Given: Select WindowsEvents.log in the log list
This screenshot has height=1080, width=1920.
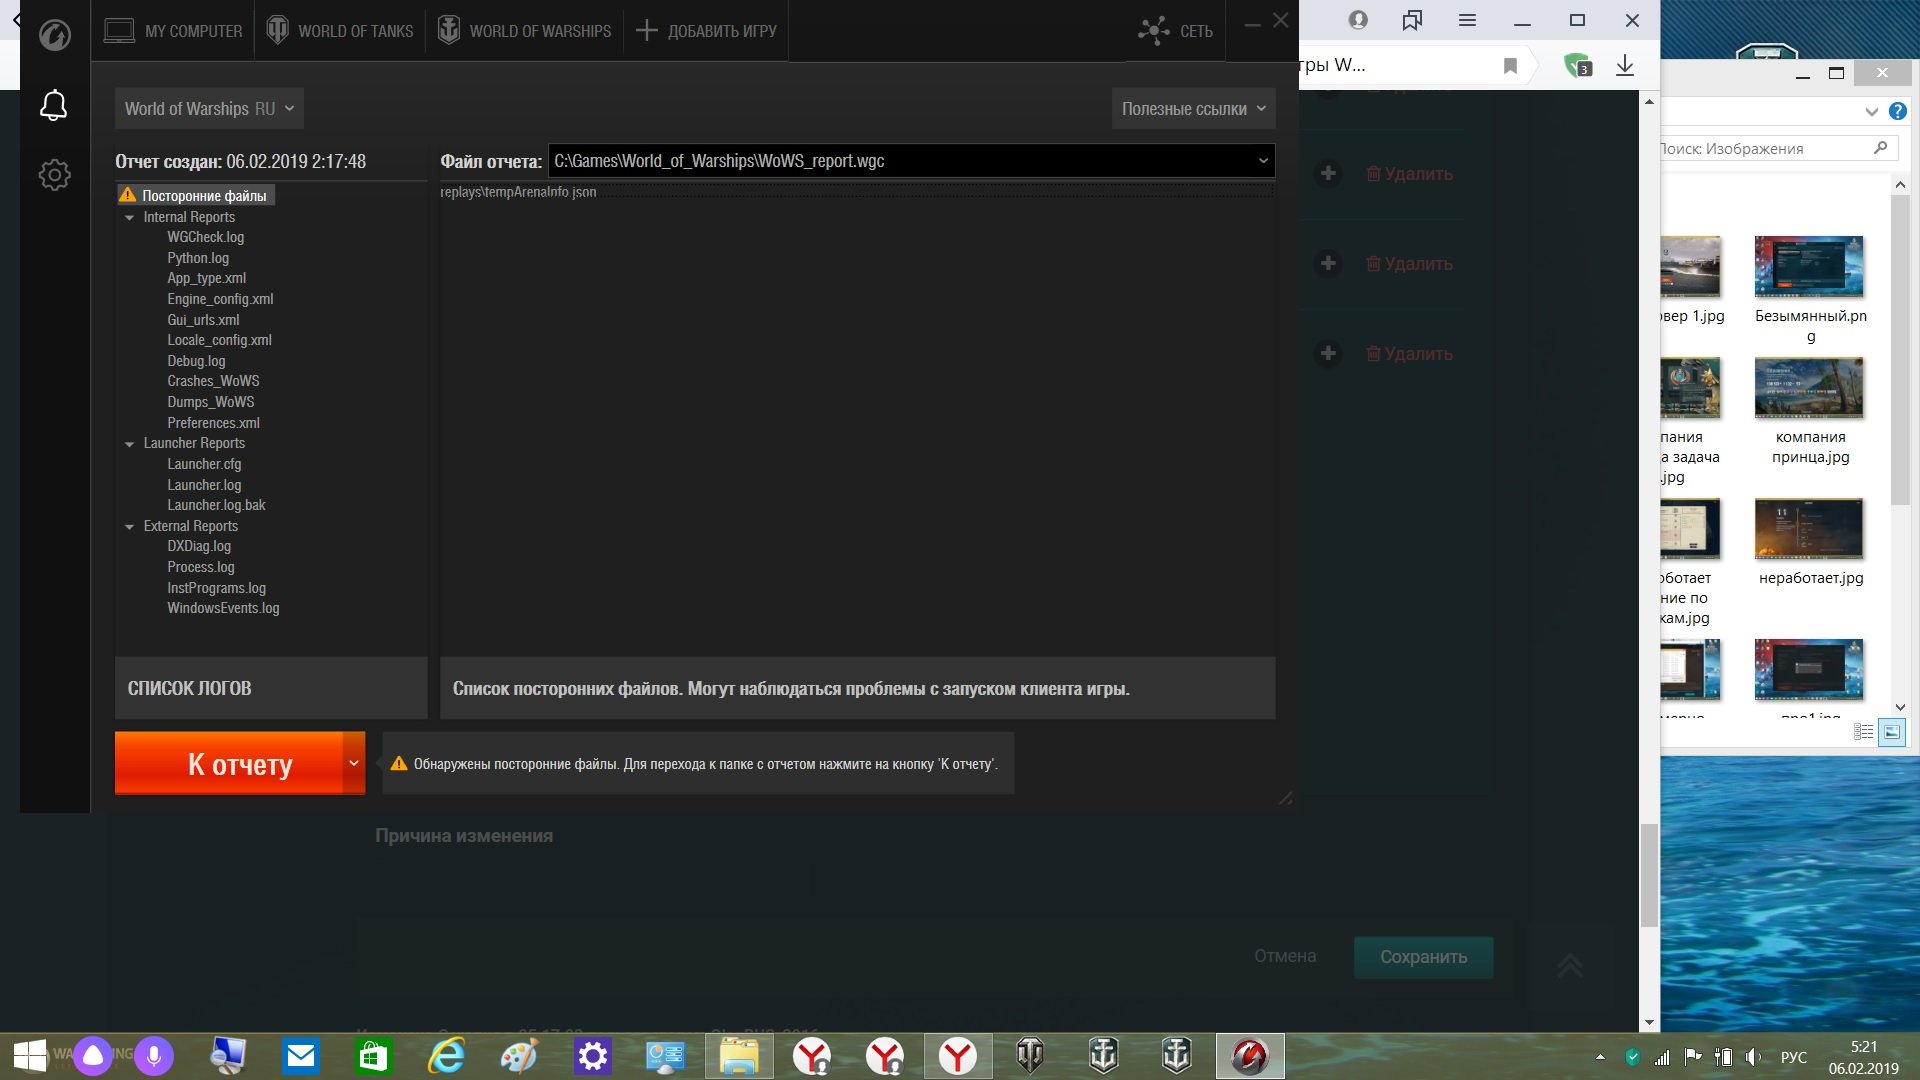Looking at the screenshot, I should 223,608.
